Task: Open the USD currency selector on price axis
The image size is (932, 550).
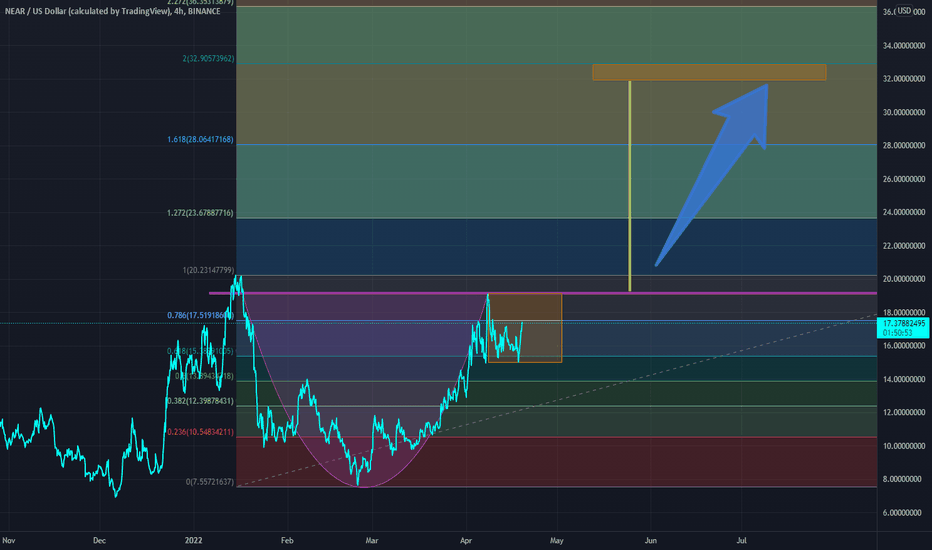Action: [x=904, y=11]
